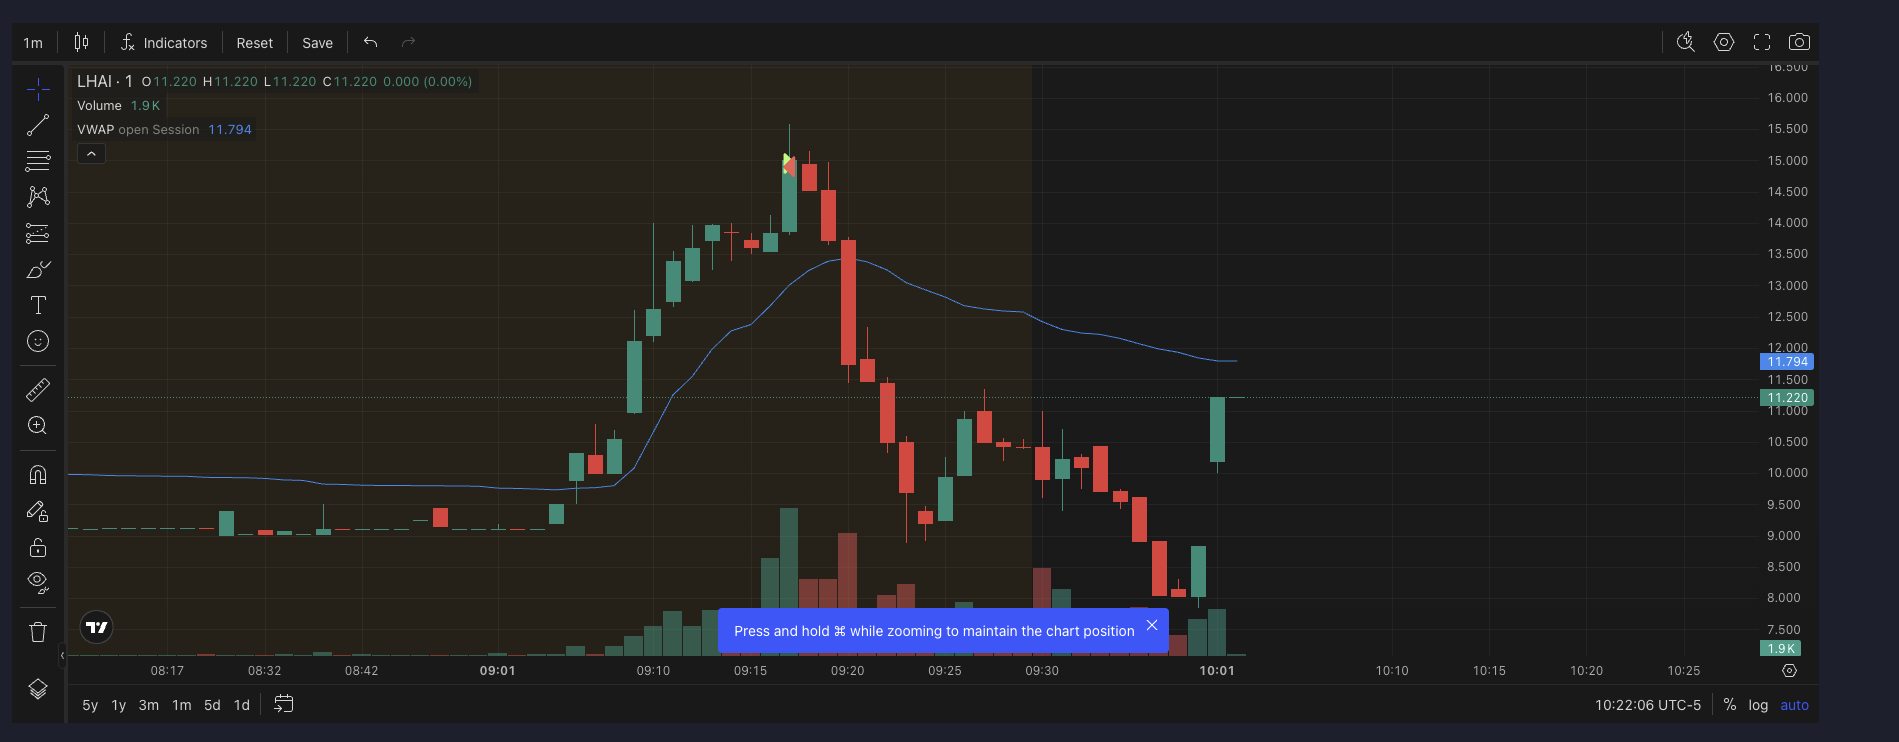This screenshot has width=1899, height=742.
Task: Toggle hide all drawings eye icon
Action: 38,582
